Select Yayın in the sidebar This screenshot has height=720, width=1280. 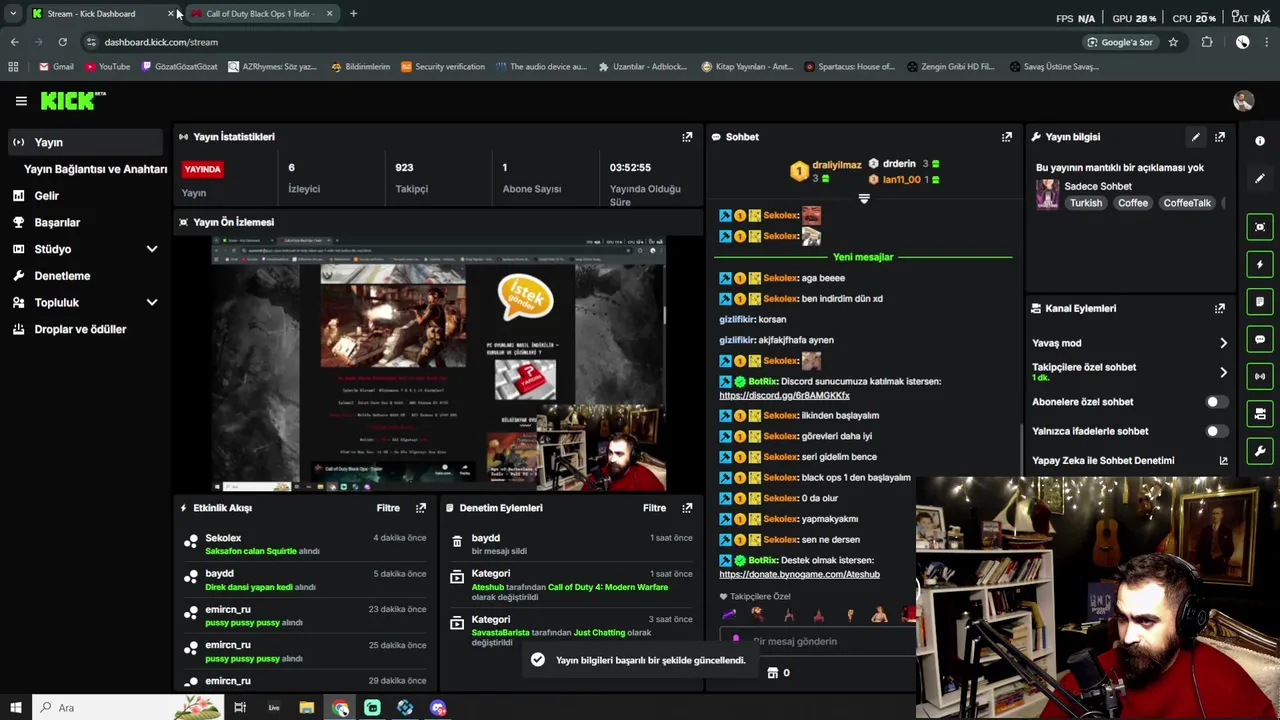85,142
